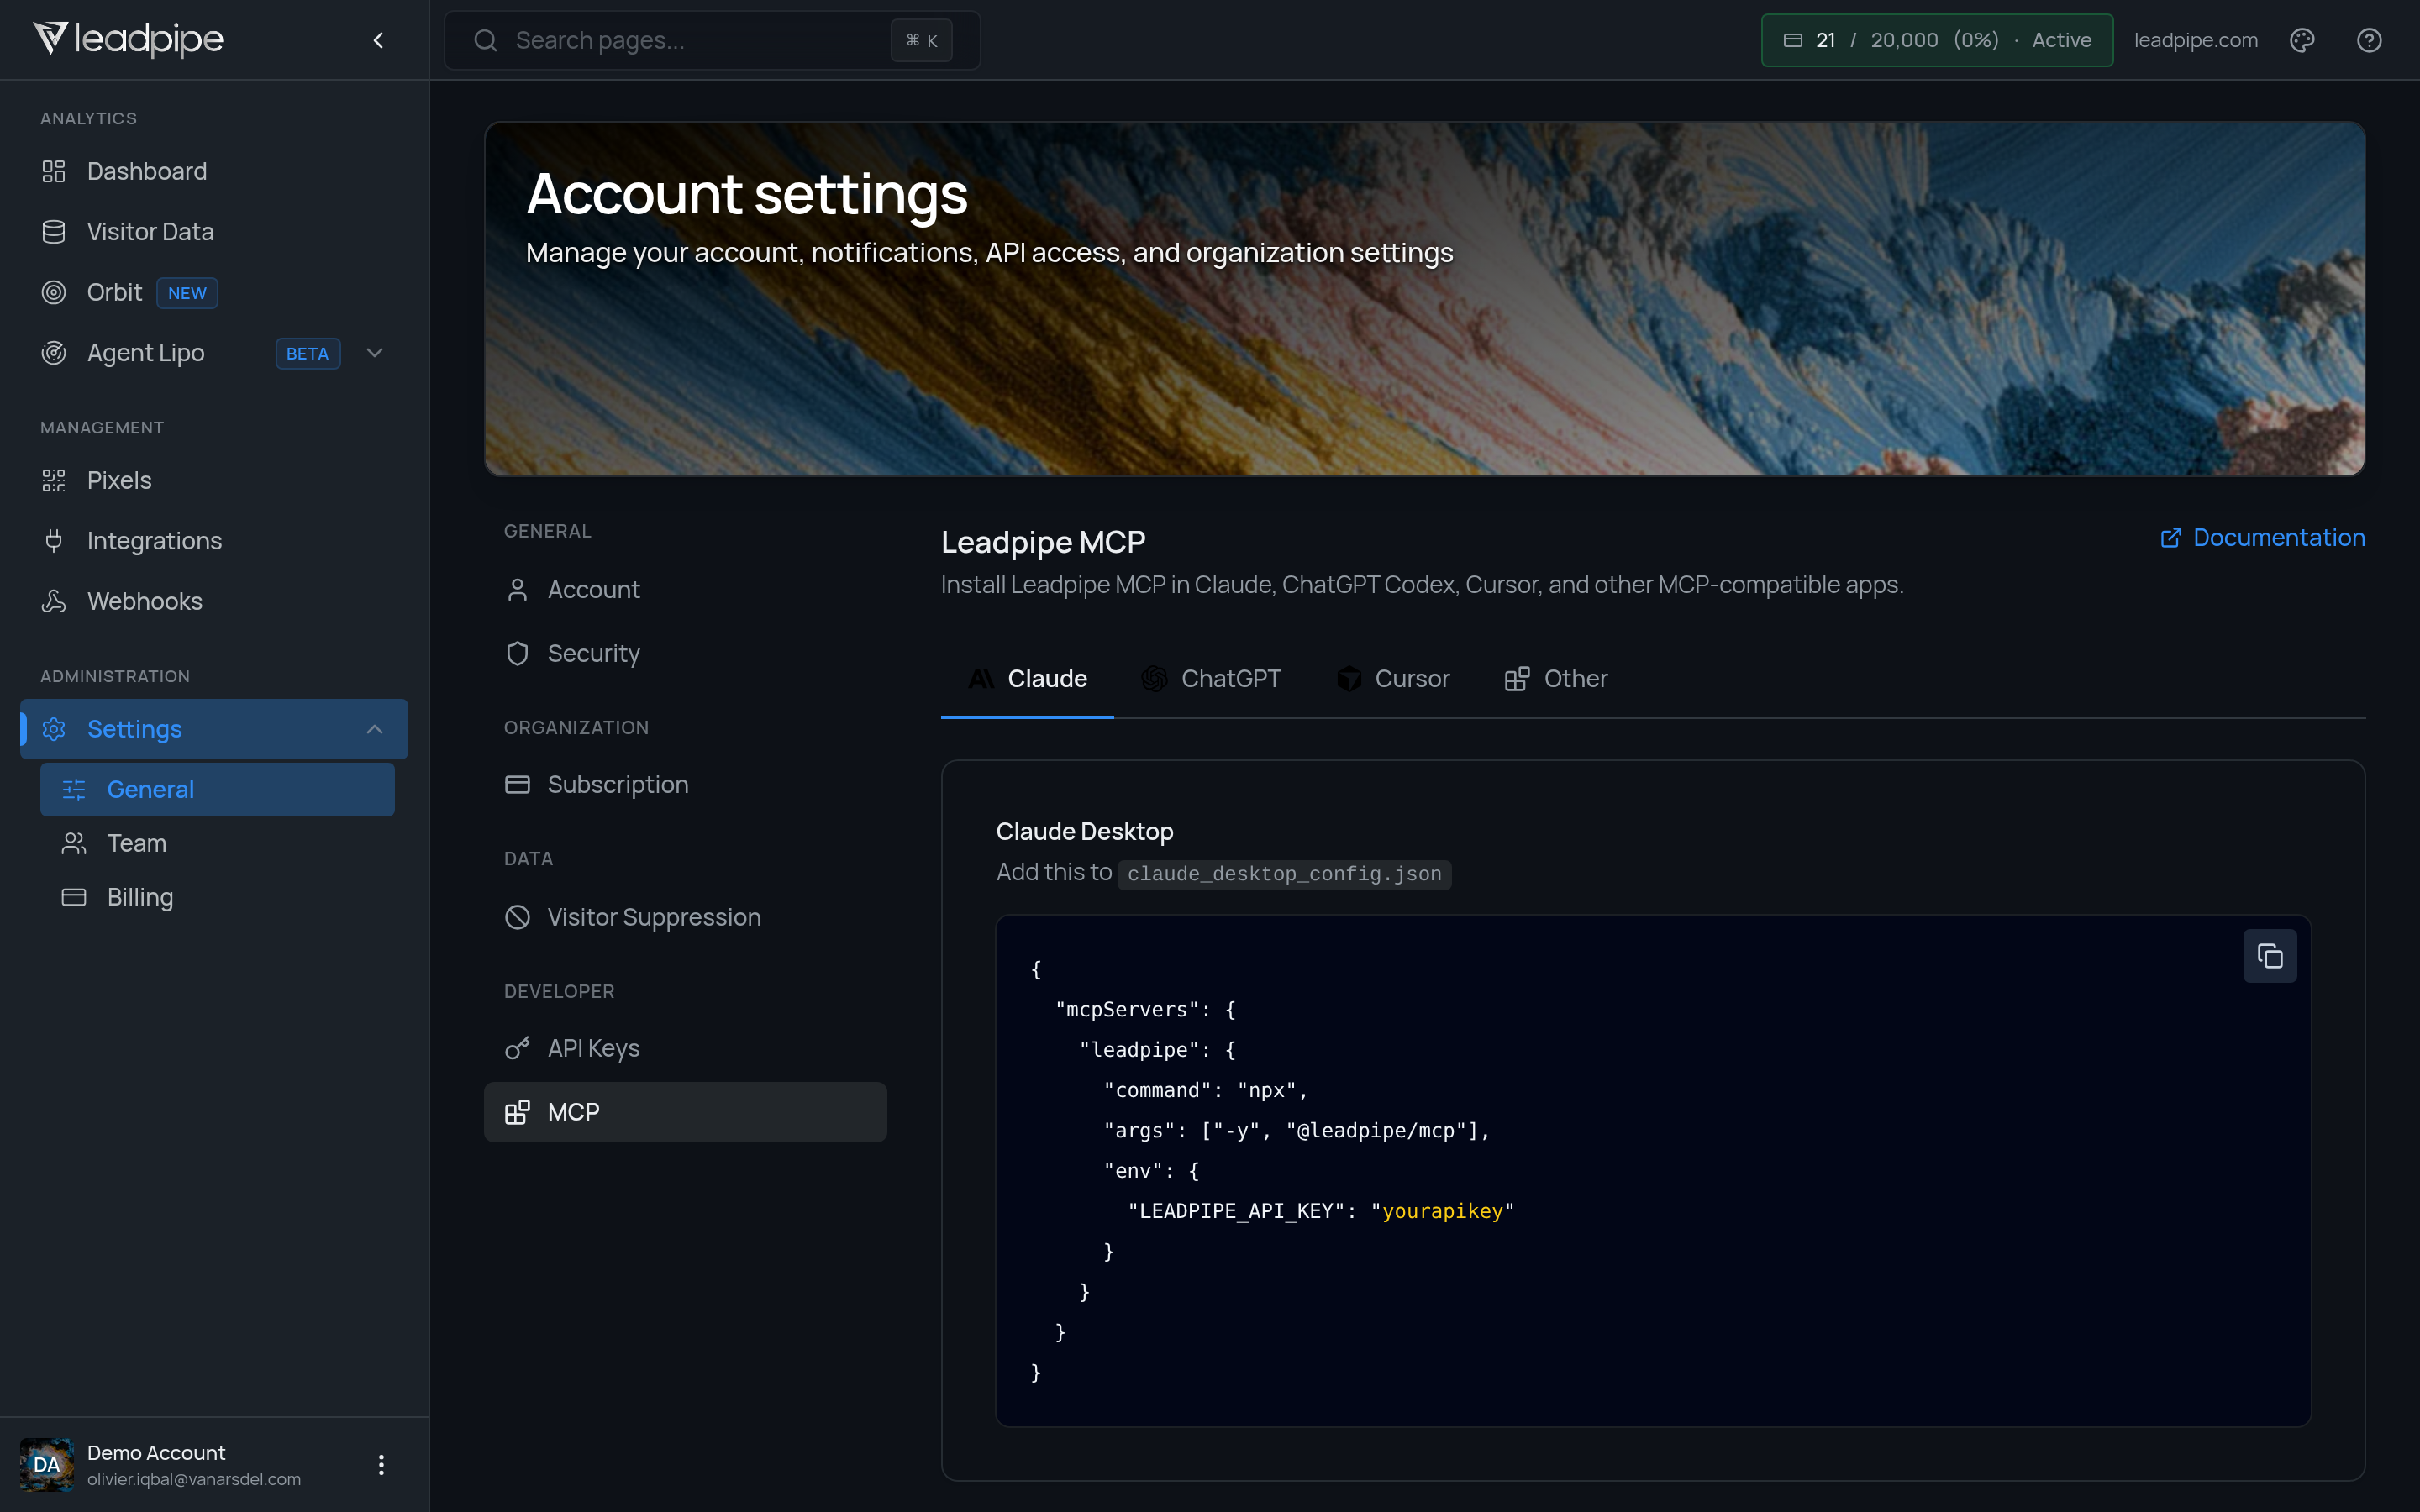Open the API Keys section

tap(685, 1048)
